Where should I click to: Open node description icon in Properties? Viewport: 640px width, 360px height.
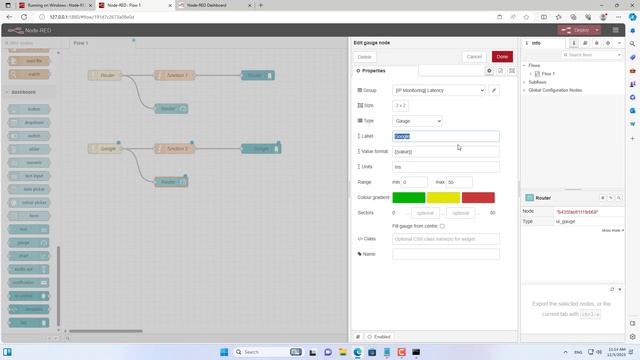point(500,71)
